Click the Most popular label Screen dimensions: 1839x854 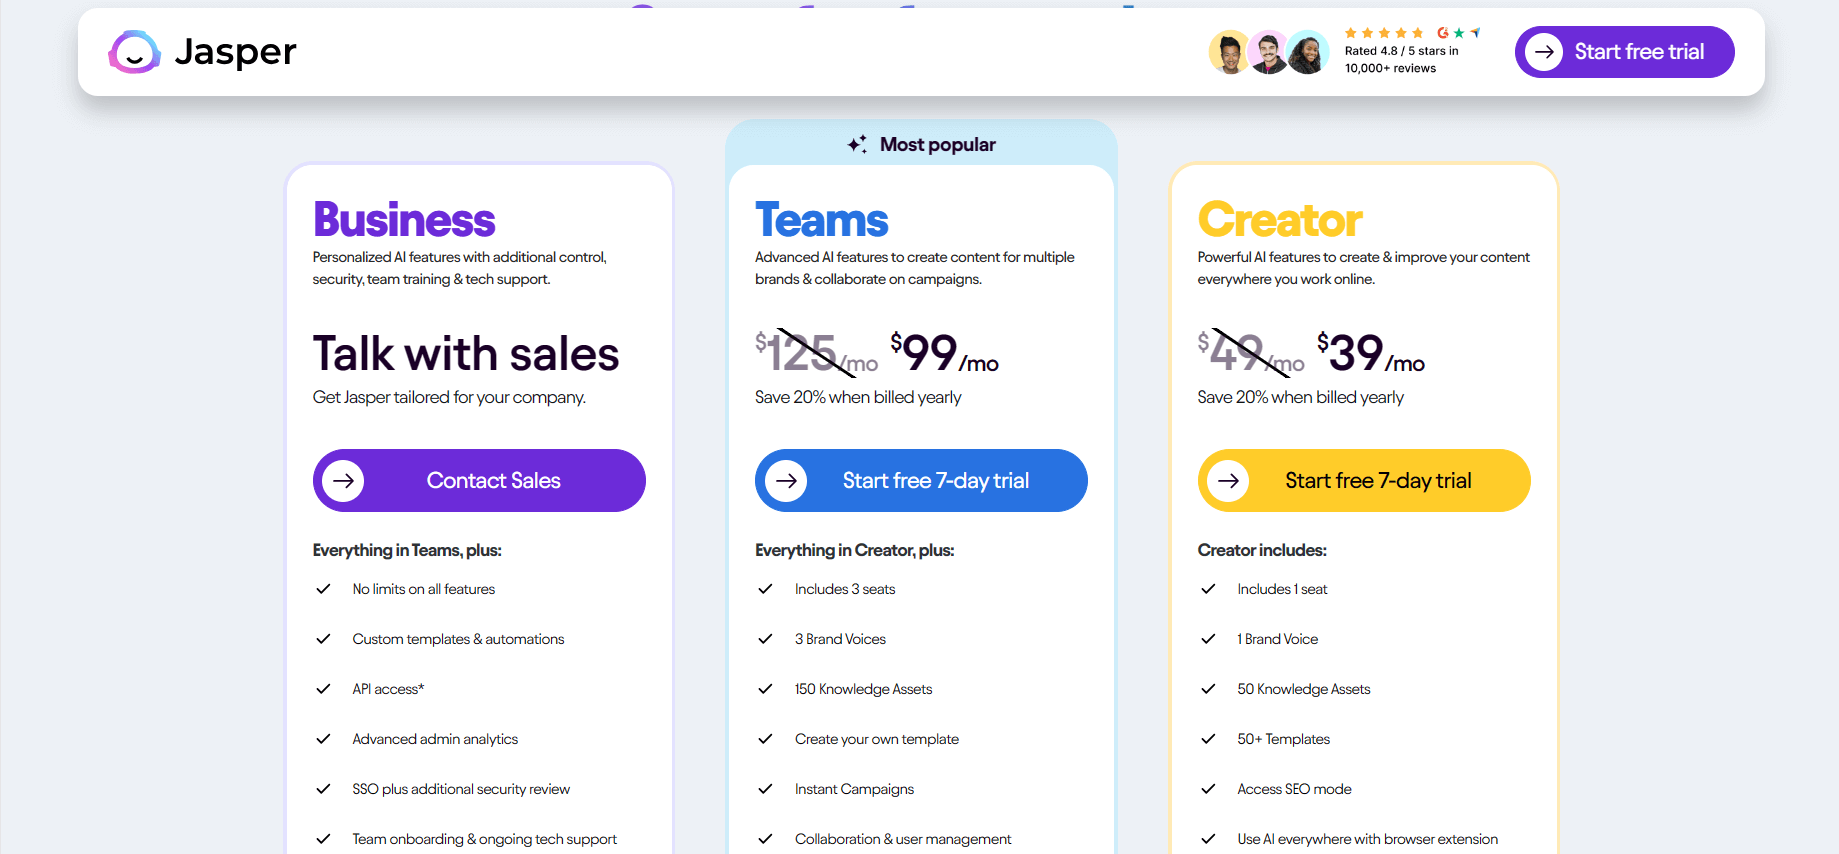click(x=938, y=144)
